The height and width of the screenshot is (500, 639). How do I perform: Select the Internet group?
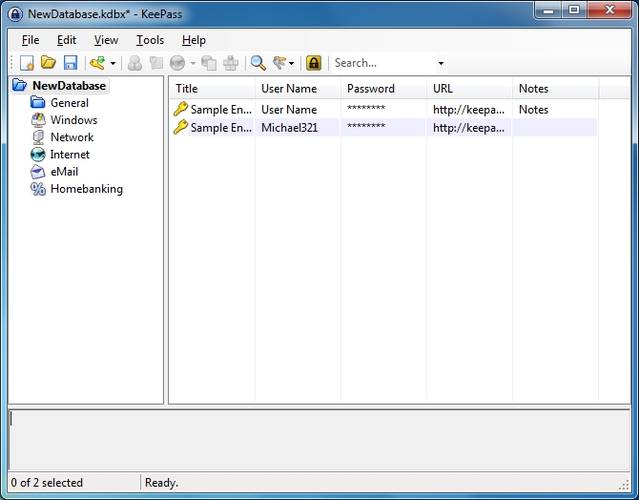pyautogui.click(x=70, y=154)
